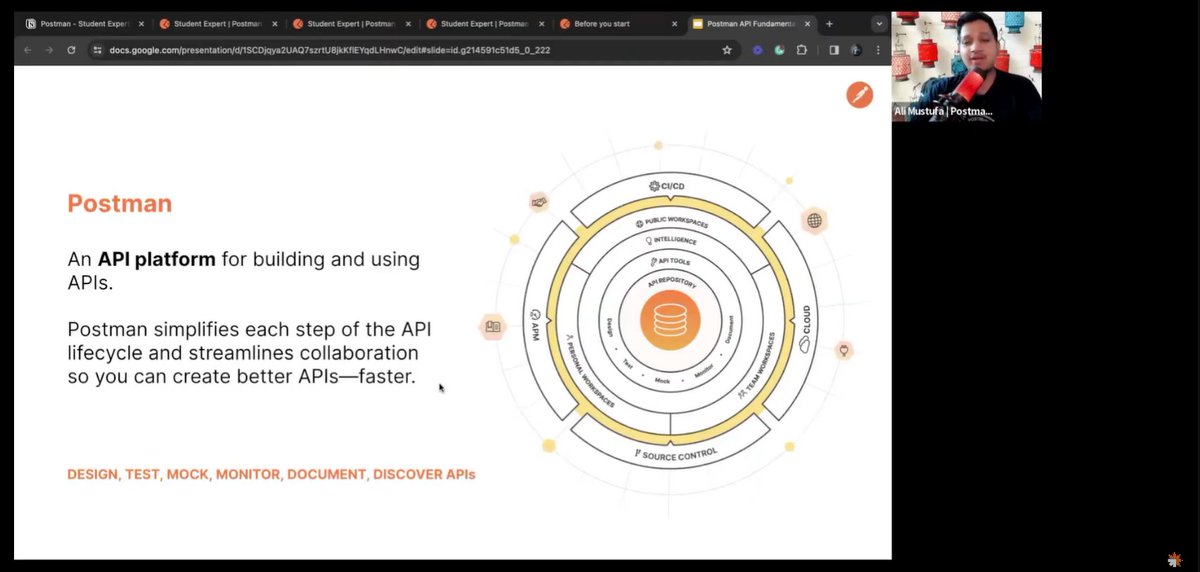Open the tab search dropdown
Viewport: 1200px width, 572px height.
879,23
